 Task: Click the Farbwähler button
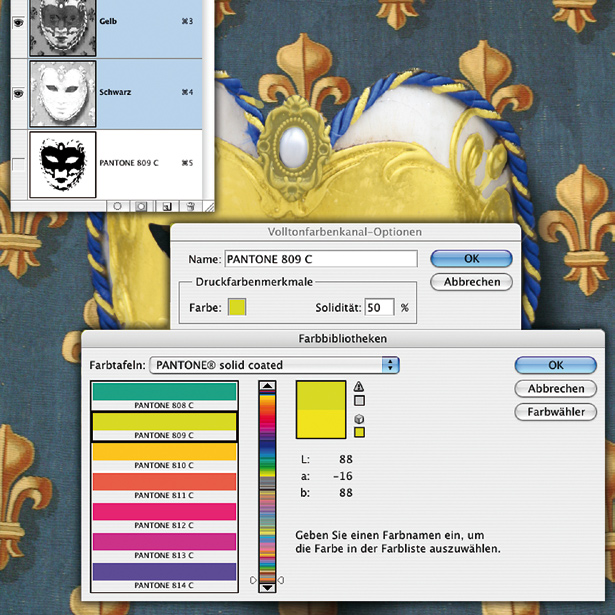556,412
